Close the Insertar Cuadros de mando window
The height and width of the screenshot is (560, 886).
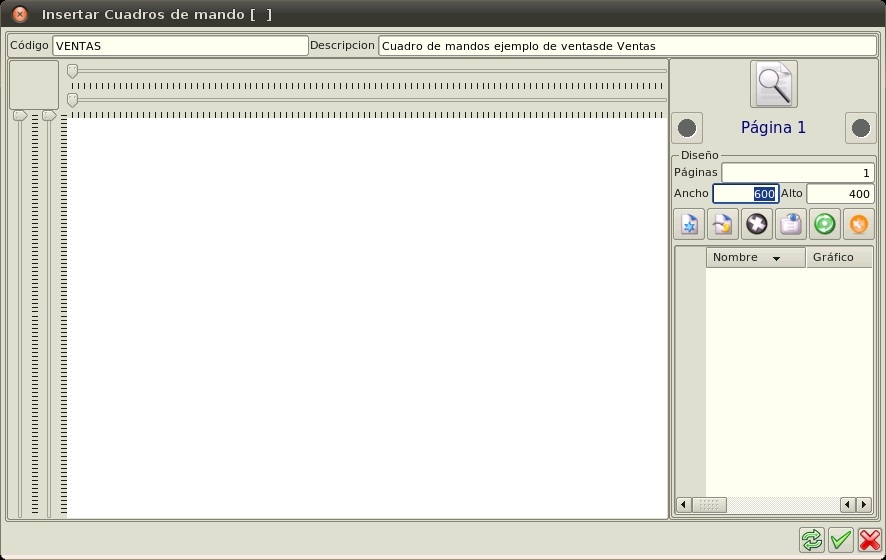(x=20, y=14)
